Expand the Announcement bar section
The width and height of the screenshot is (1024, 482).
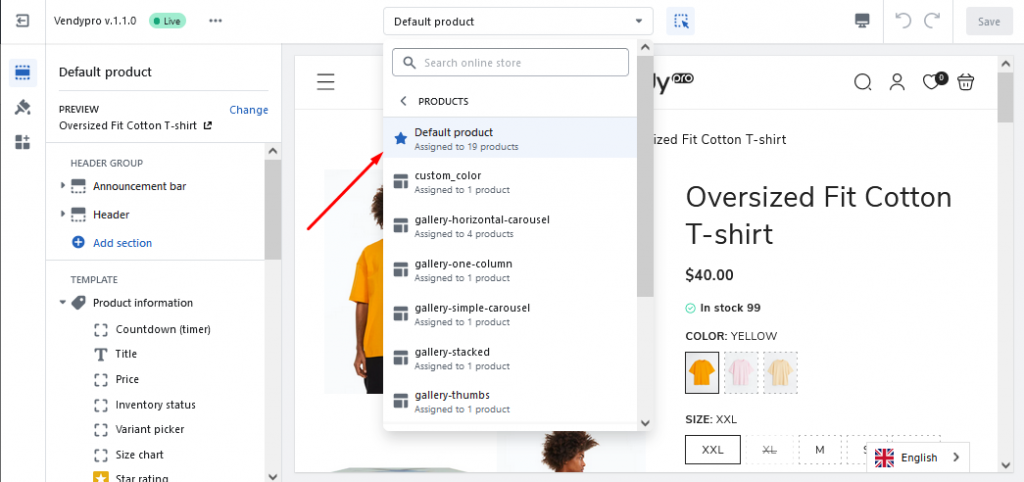point(63,186)
